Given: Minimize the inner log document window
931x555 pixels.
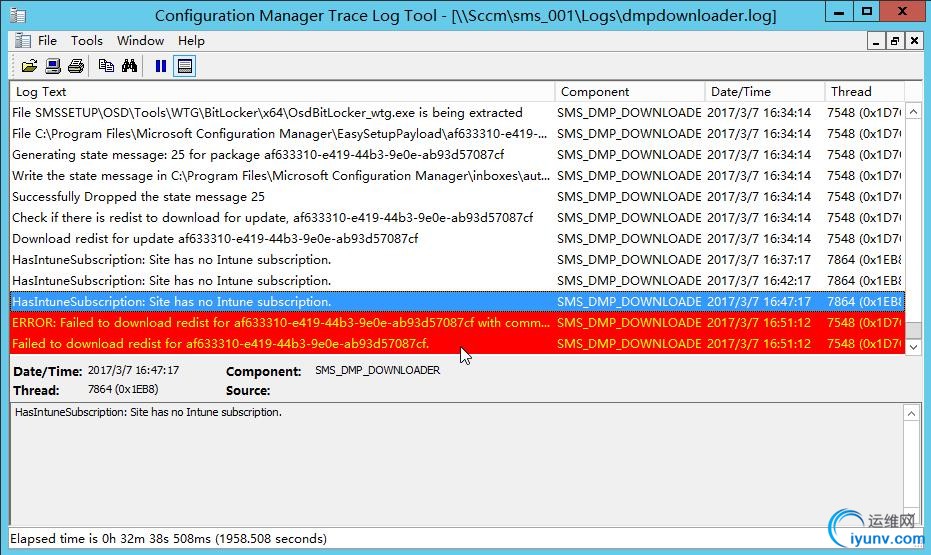Looking at the screenshot, I should [x=875, y=41].
